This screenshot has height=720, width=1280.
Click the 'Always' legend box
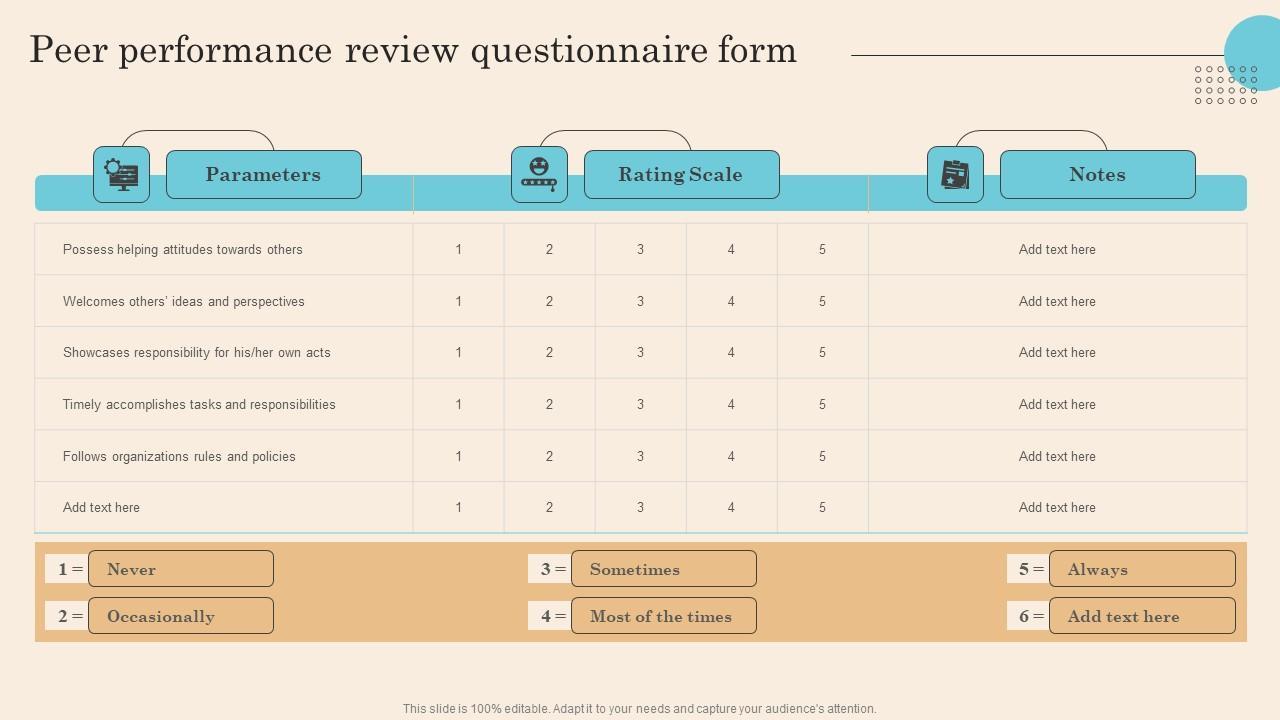(1141, 569)
